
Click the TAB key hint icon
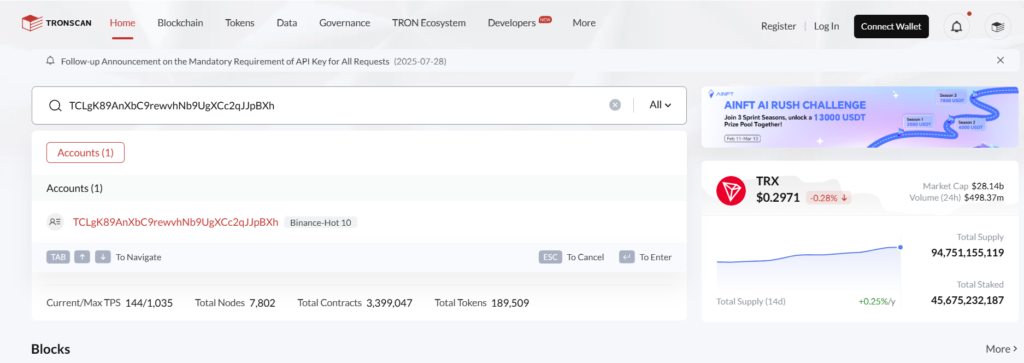(x=58, y=257)
